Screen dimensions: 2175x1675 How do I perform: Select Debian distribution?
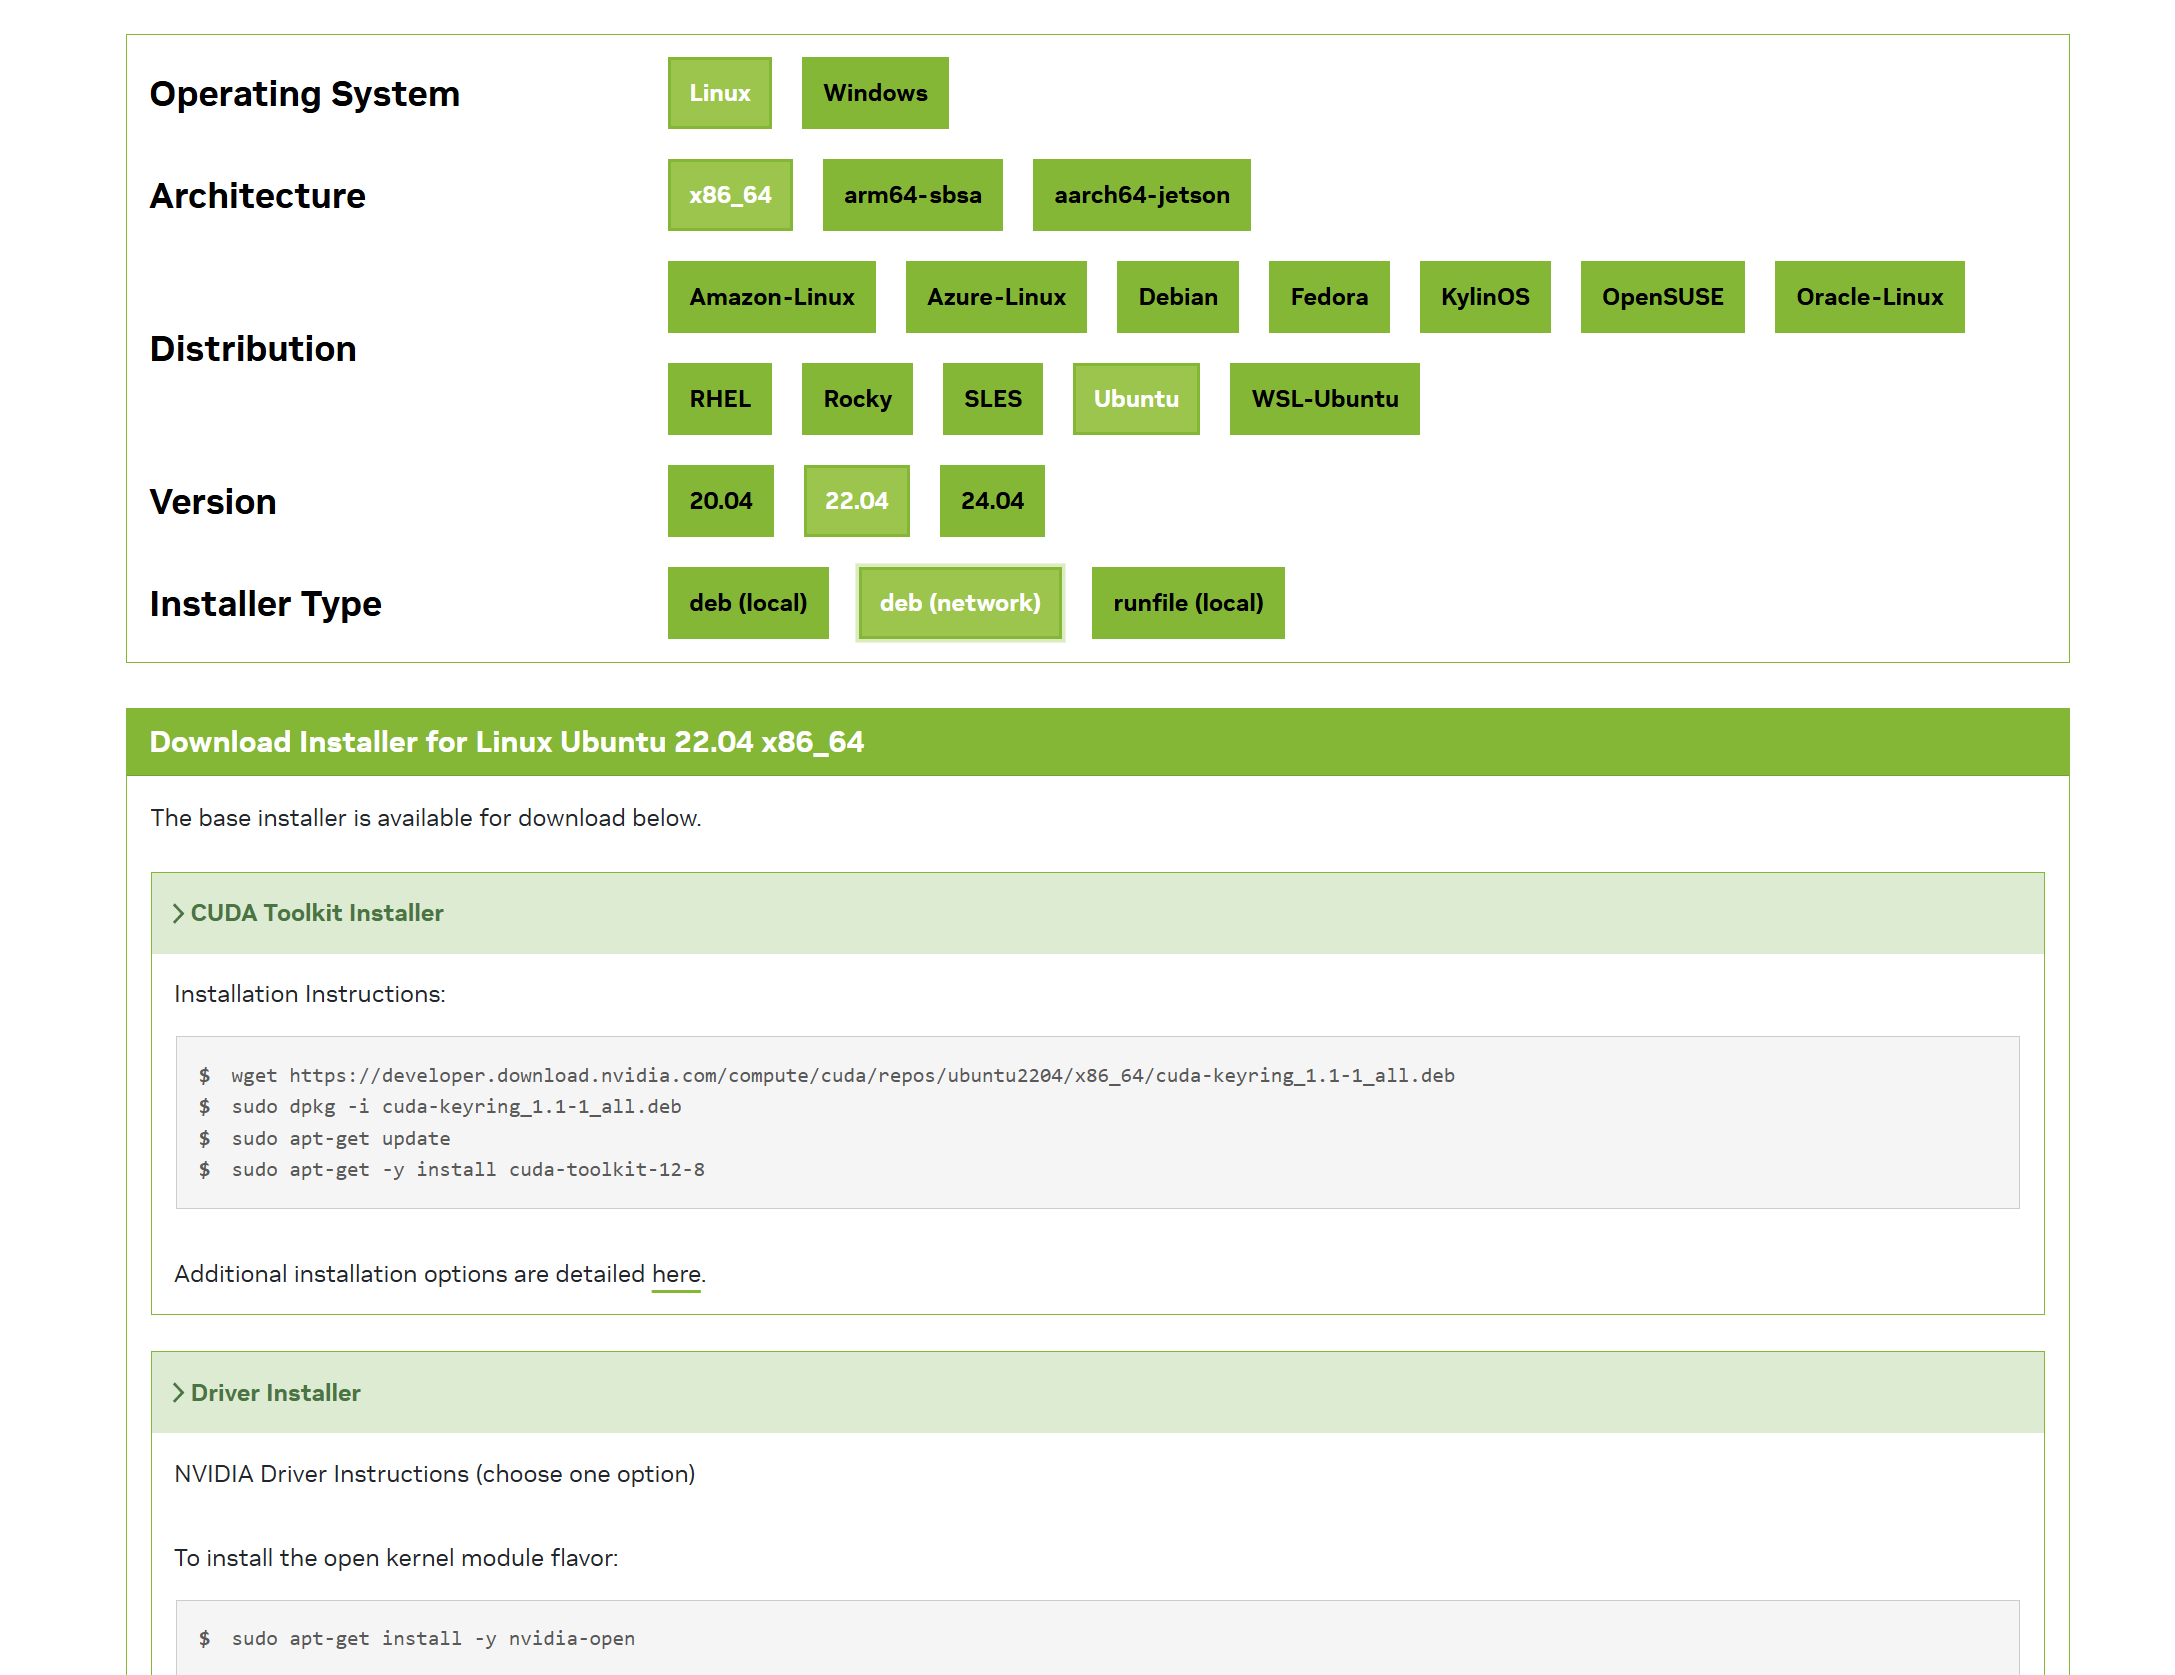(1177, 297)
